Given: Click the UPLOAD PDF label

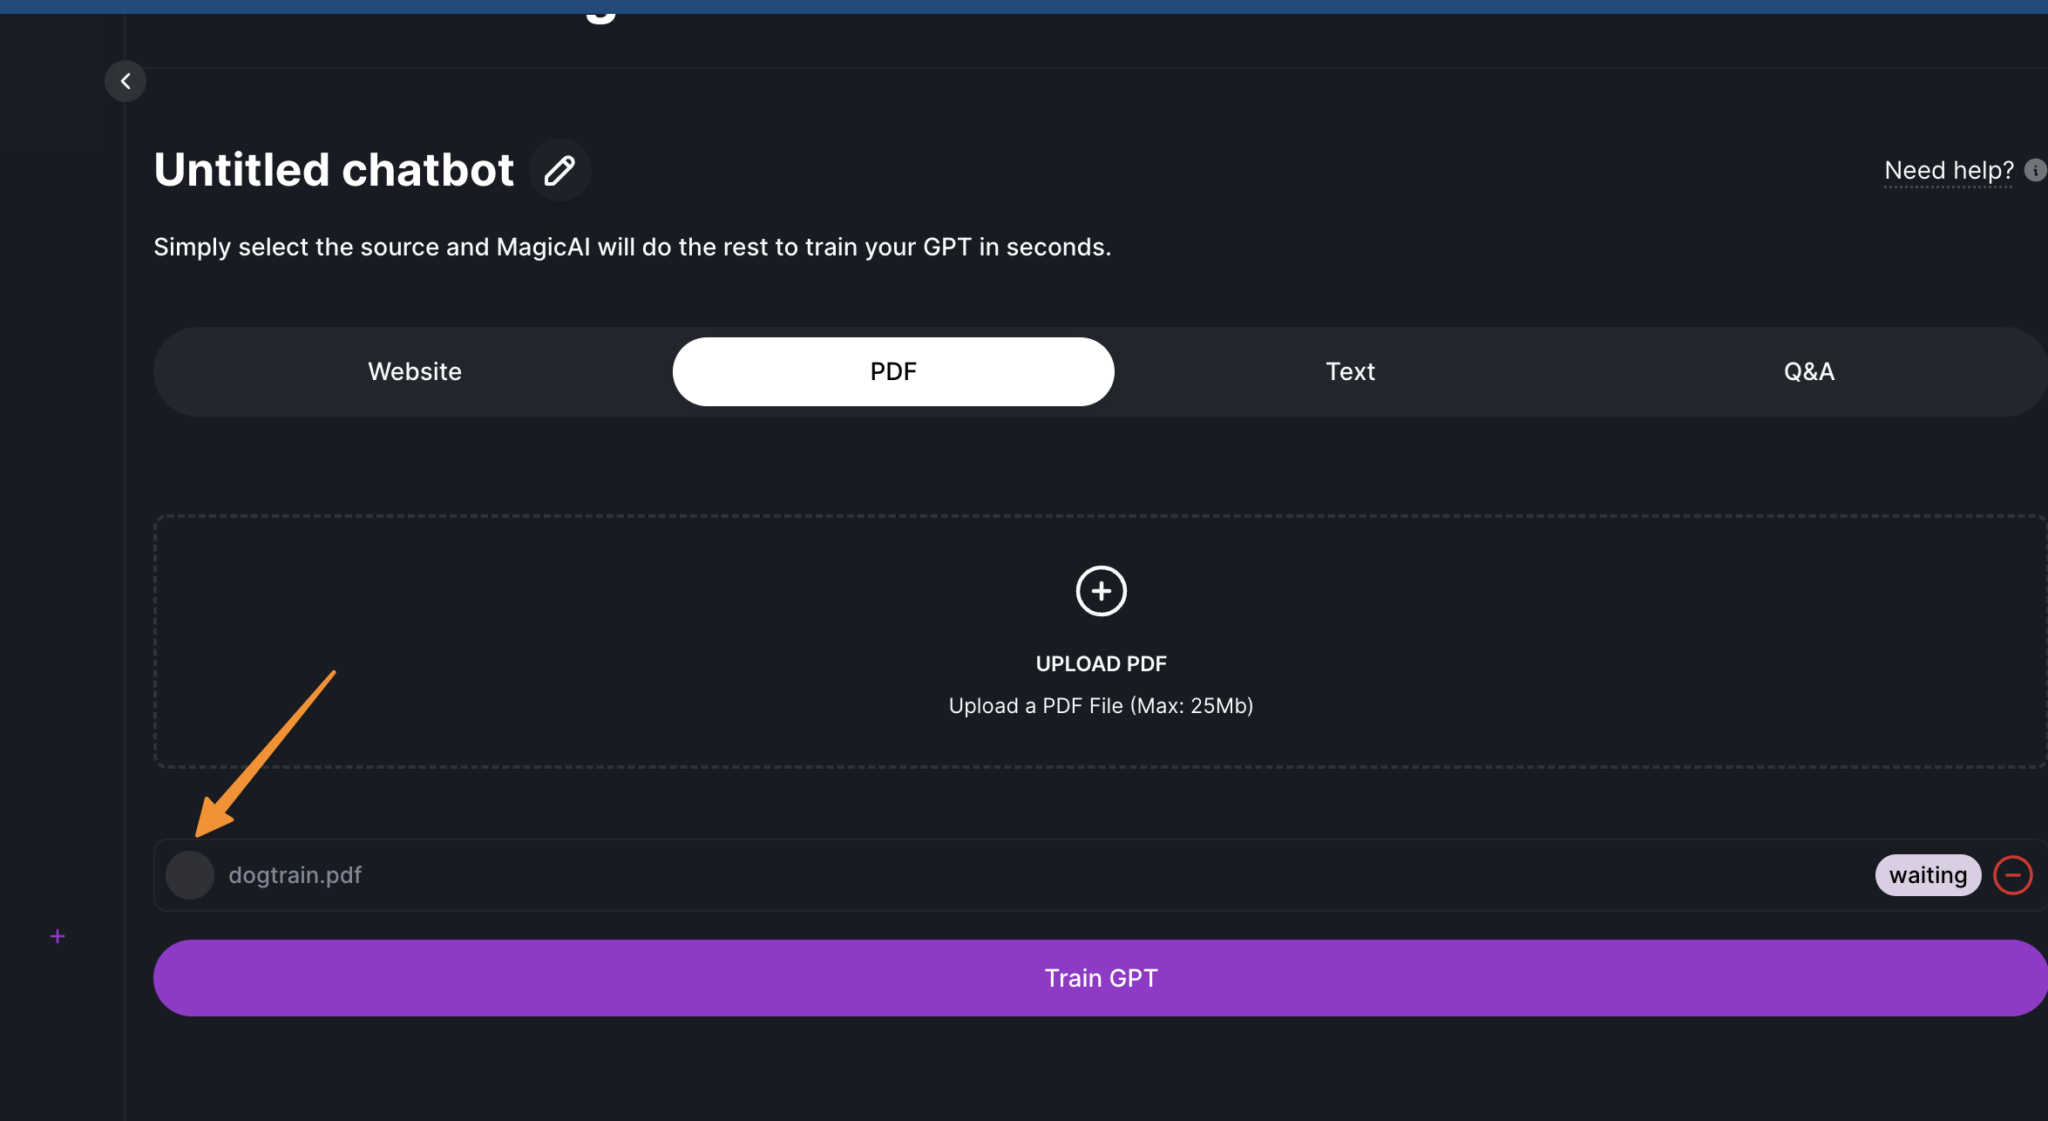Looking at the screenshot, I should tap(1101, 664).
